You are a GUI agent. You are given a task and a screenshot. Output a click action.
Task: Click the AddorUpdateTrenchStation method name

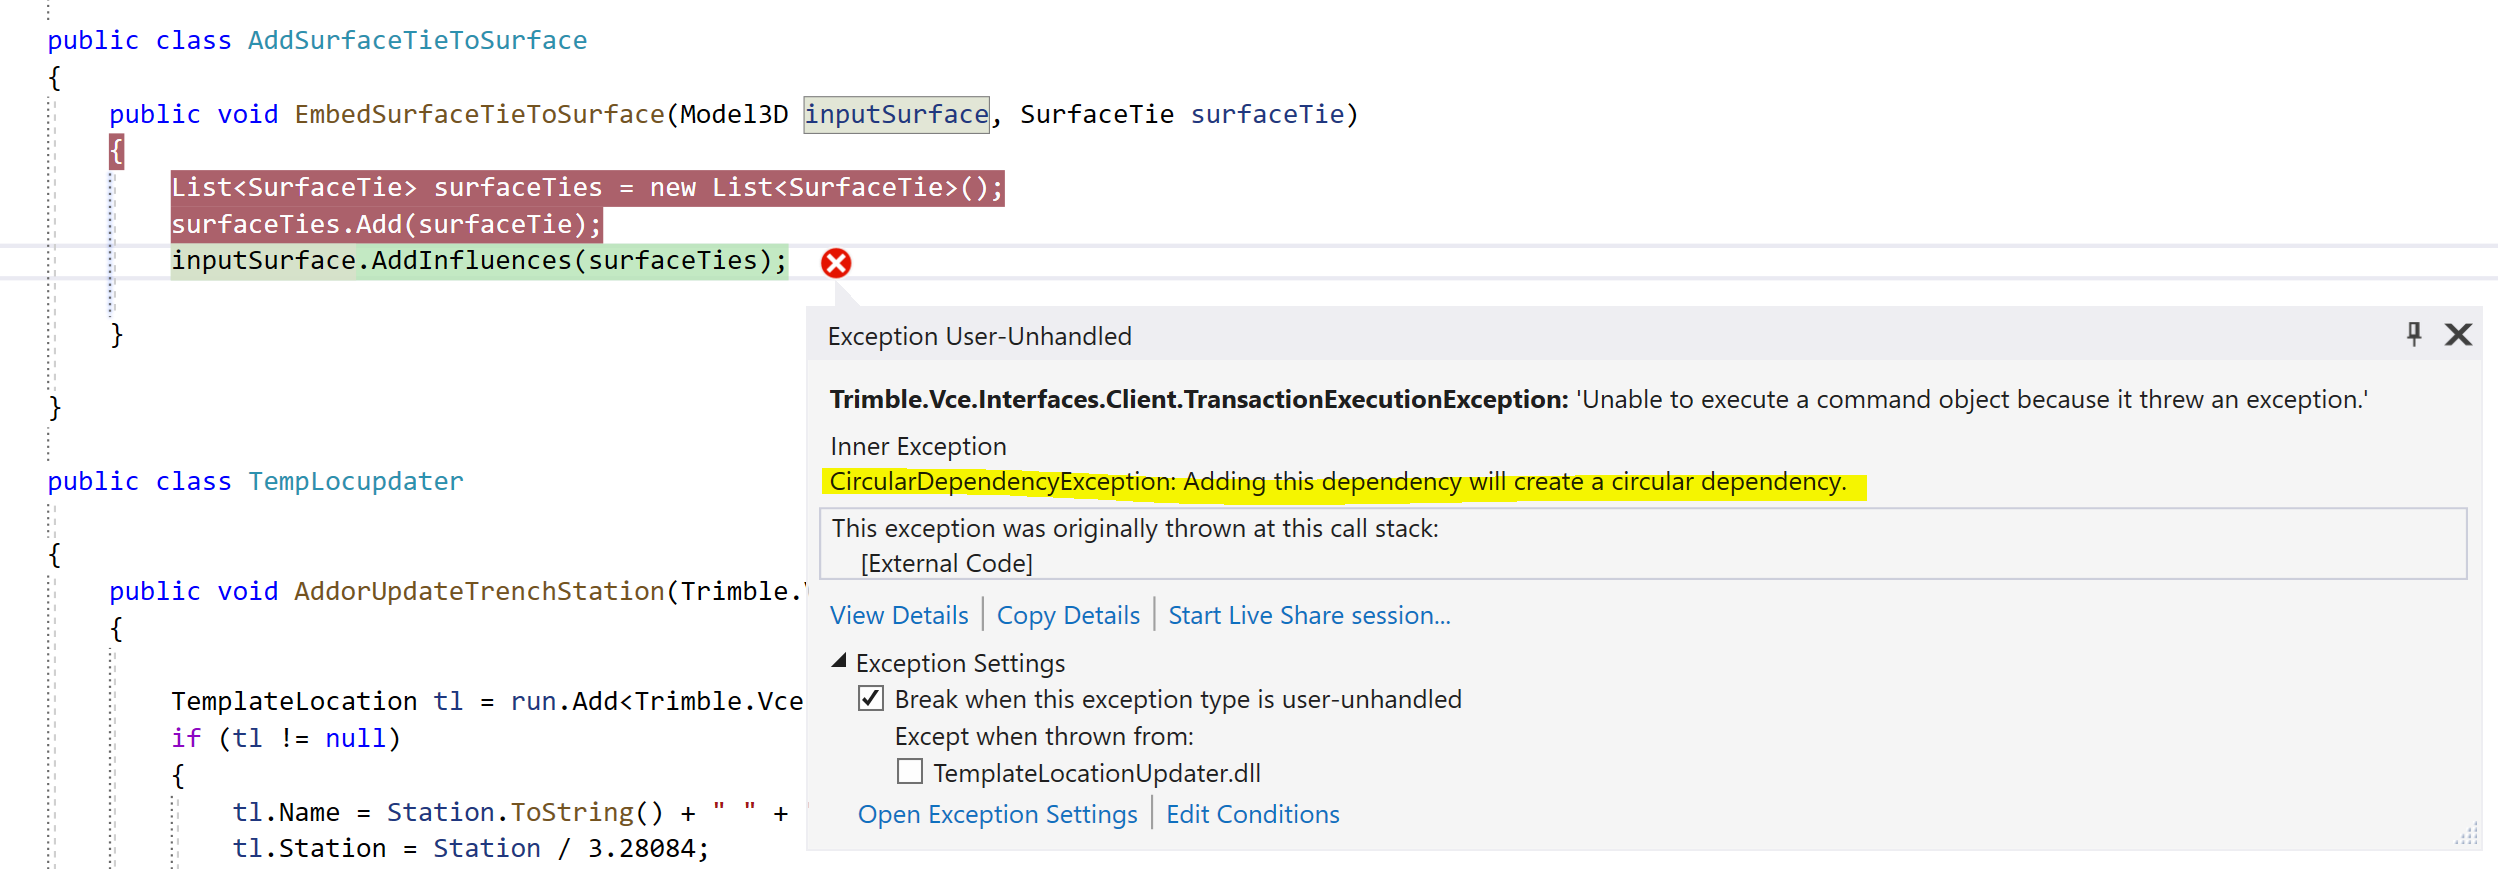479,592
